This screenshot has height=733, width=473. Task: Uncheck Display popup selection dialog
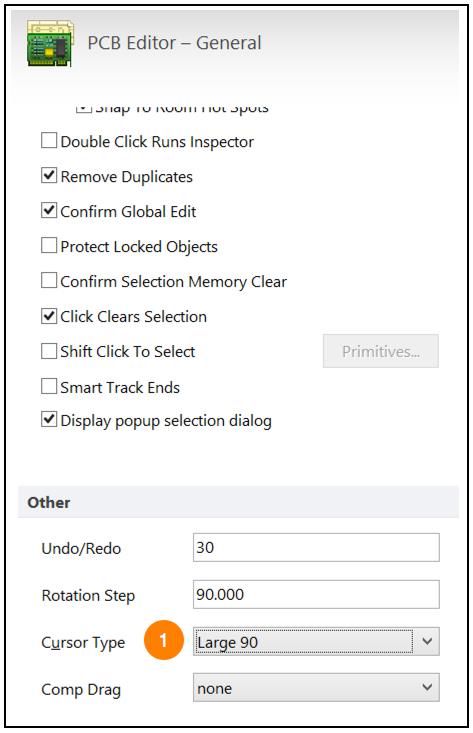[x=49, y=419]
